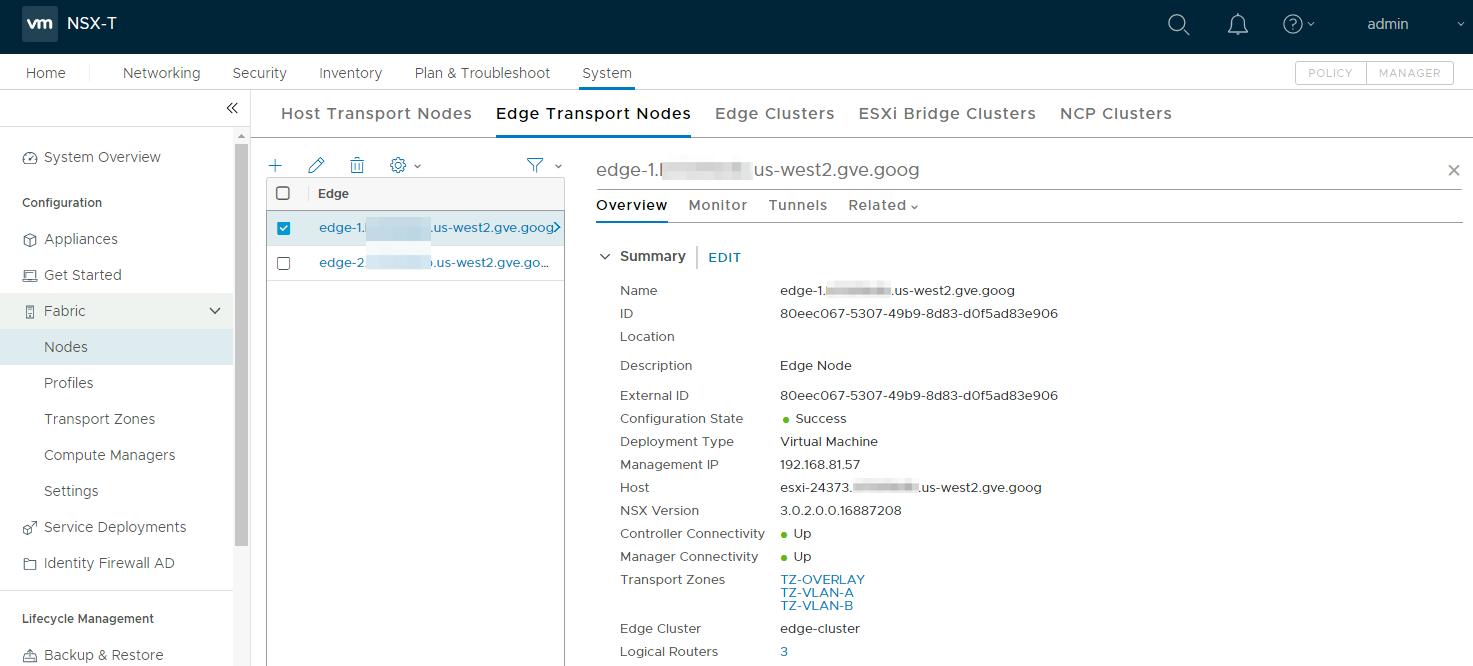
Task: Open the Related dropdown tab
Action: point(883,205)
